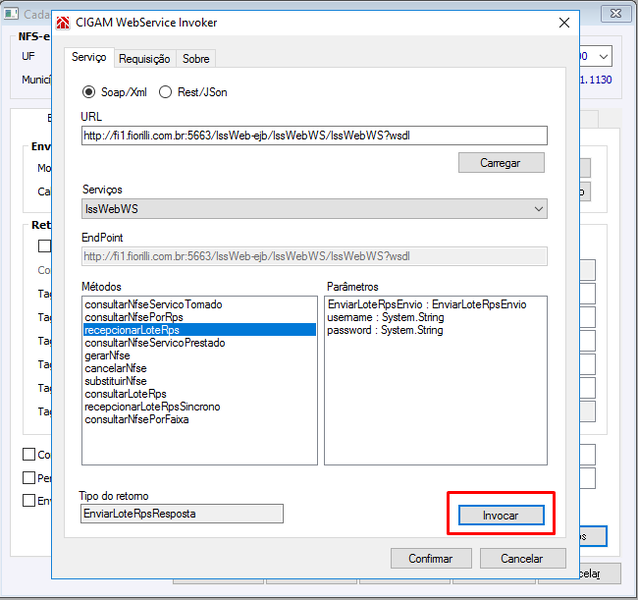The width and height of the screenshot is (638, 600).
Task: Select method recepcionarLoteRps
Action: [x=199, y=330]
